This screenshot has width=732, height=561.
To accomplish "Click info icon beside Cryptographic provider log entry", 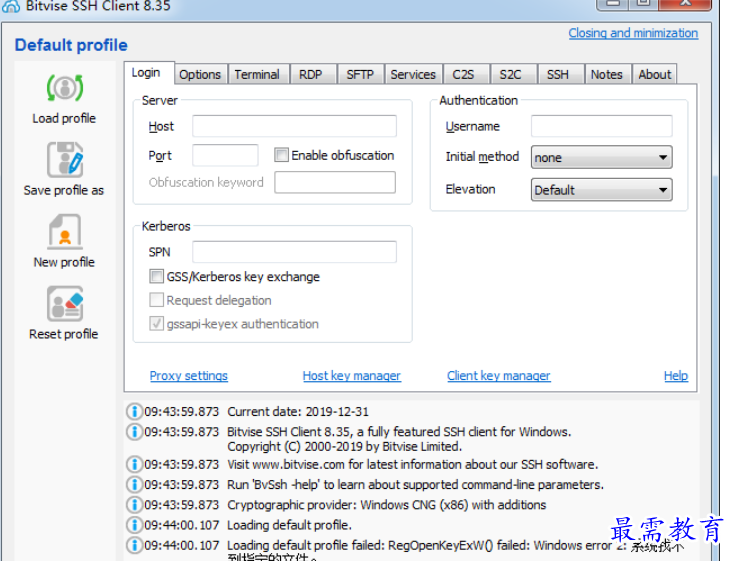I will (x=134, y=505).
